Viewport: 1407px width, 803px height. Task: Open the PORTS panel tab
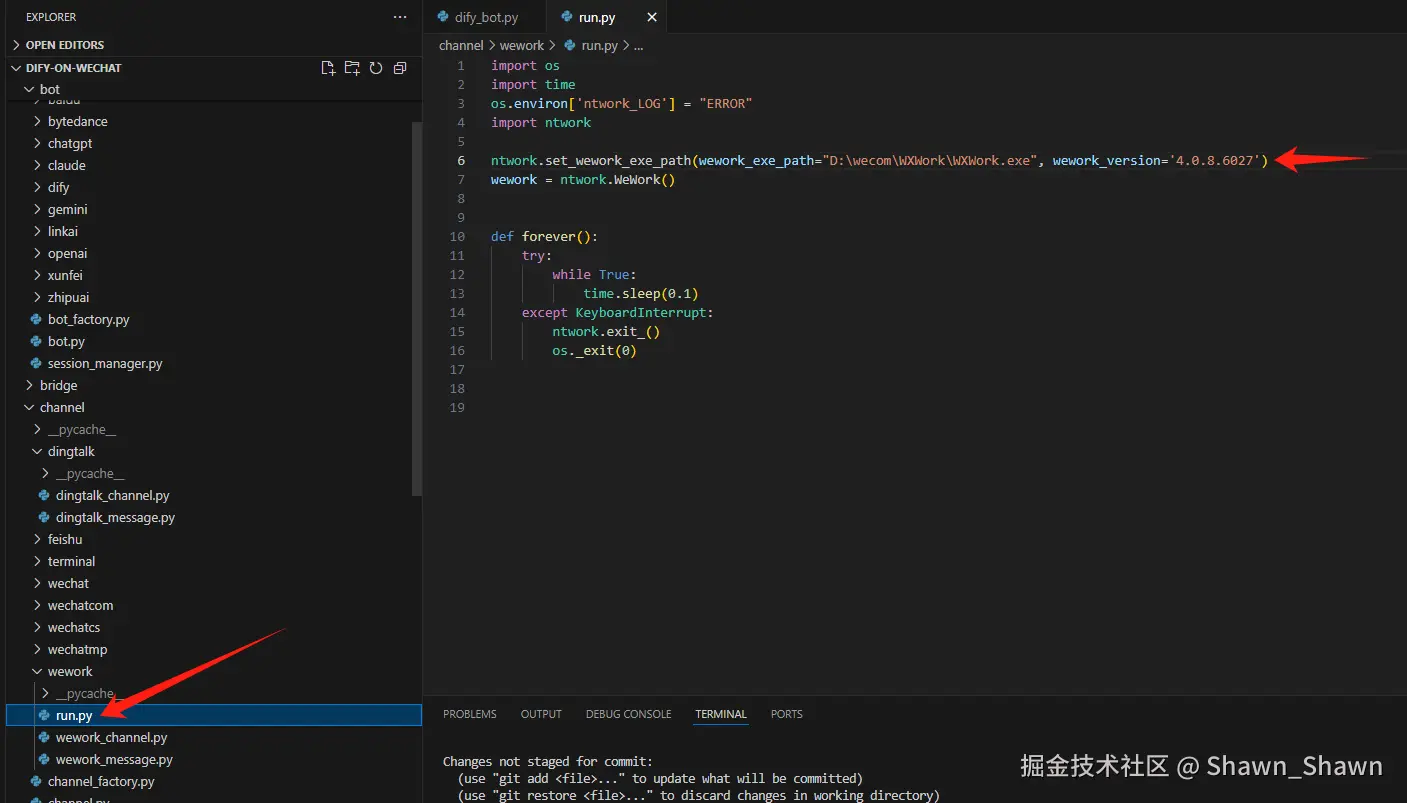786,714
